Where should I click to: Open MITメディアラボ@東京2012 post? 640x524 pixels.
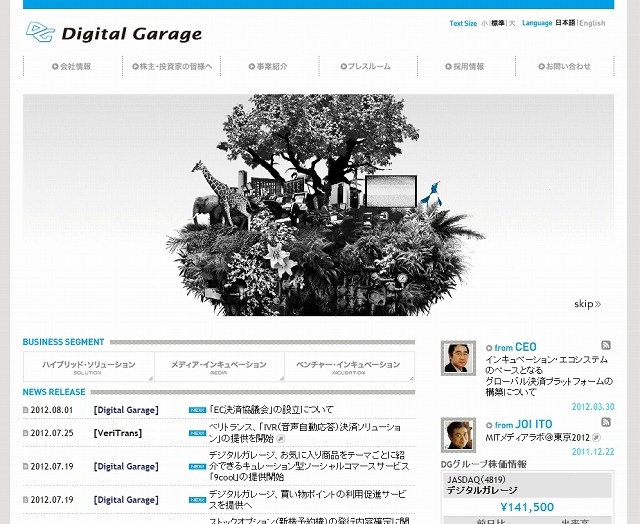click(x=538, y=438)
